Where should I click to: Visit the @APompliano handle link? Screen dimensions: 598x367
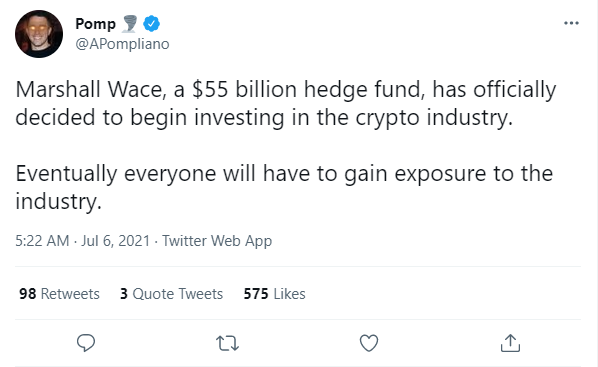122,44
